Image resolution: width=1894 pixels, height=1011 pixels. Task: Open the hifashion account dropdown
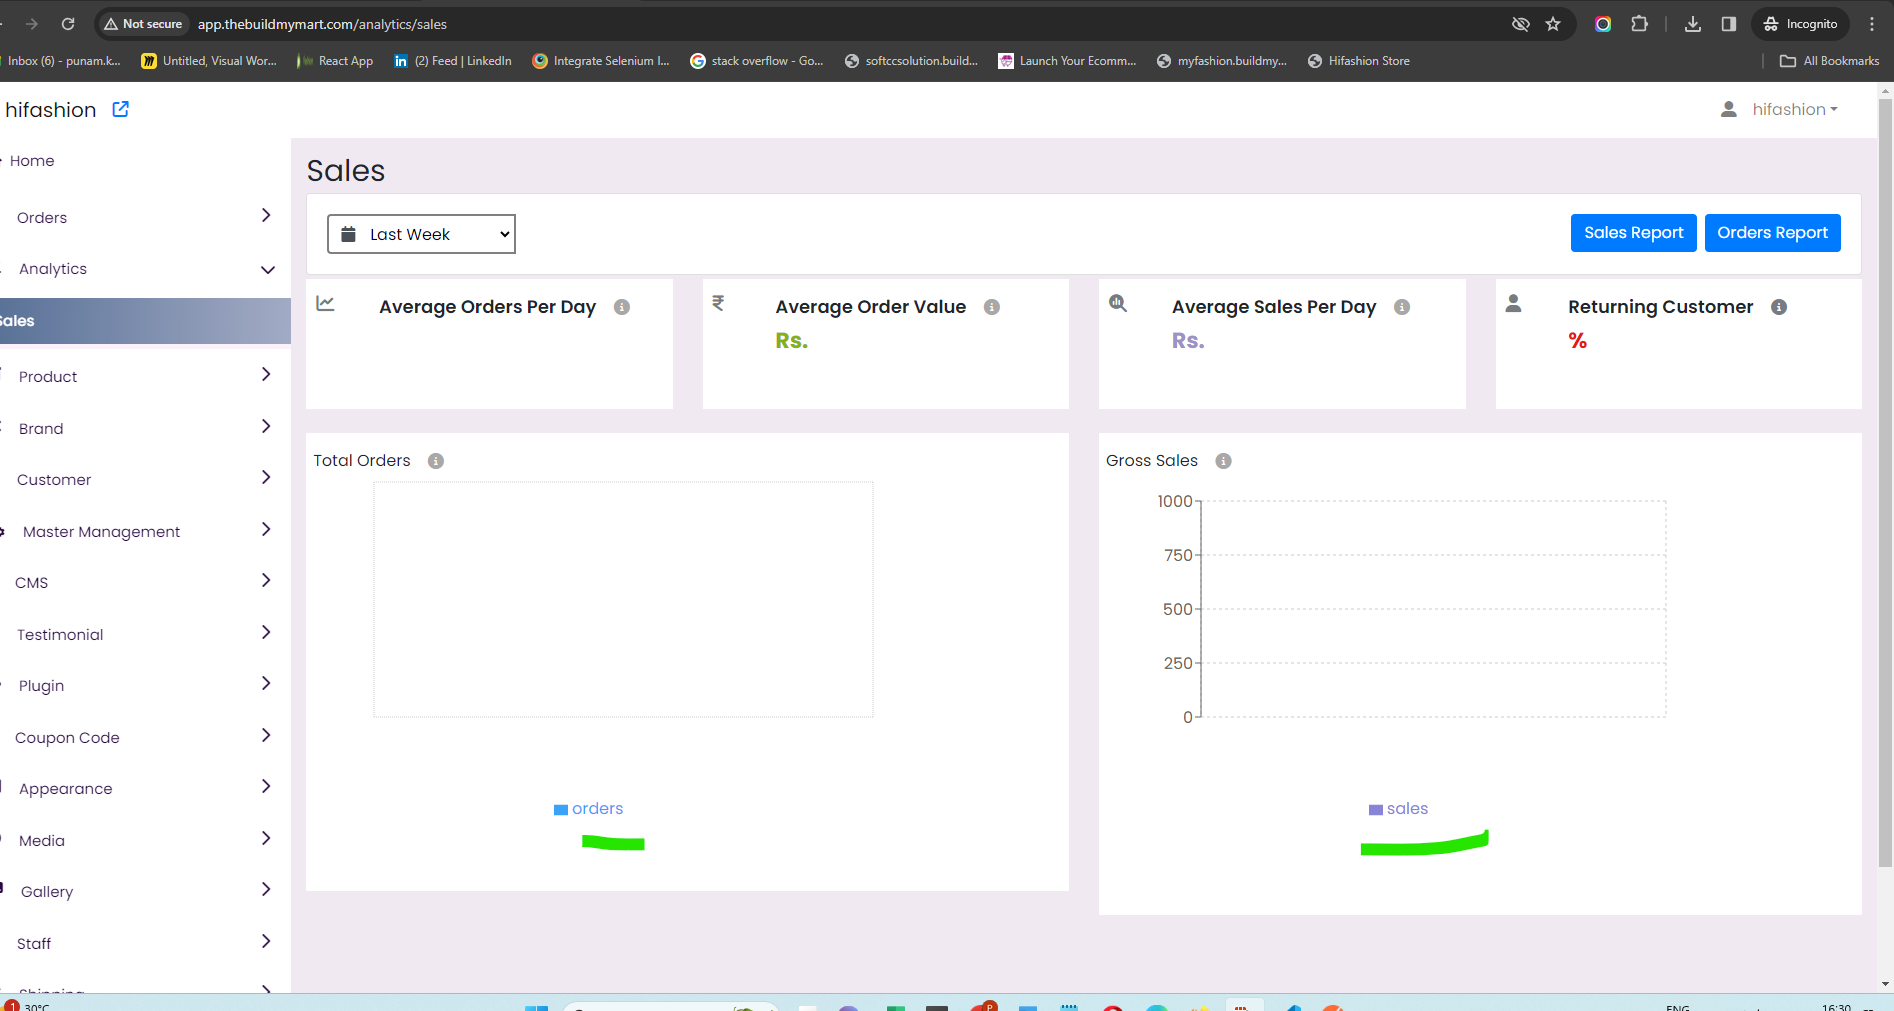[x=1795, y=110]
